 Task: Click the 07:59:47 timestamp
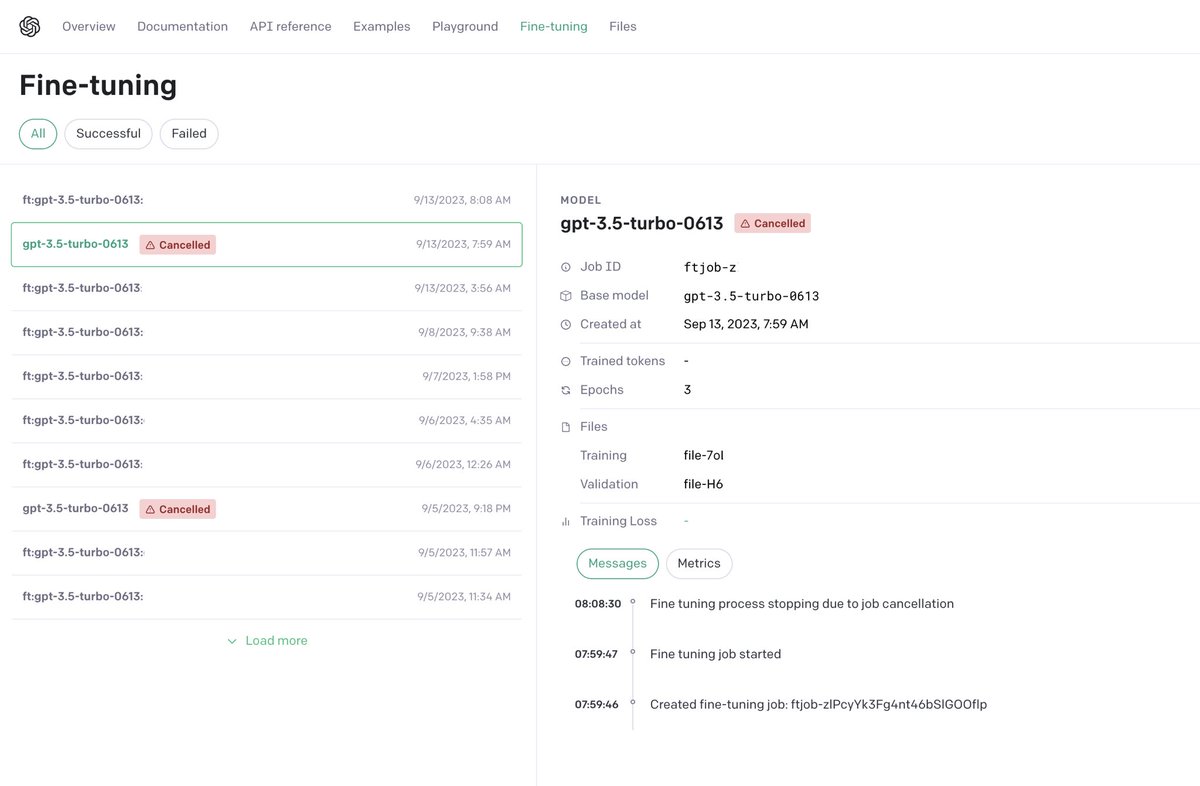pos(596,654)
